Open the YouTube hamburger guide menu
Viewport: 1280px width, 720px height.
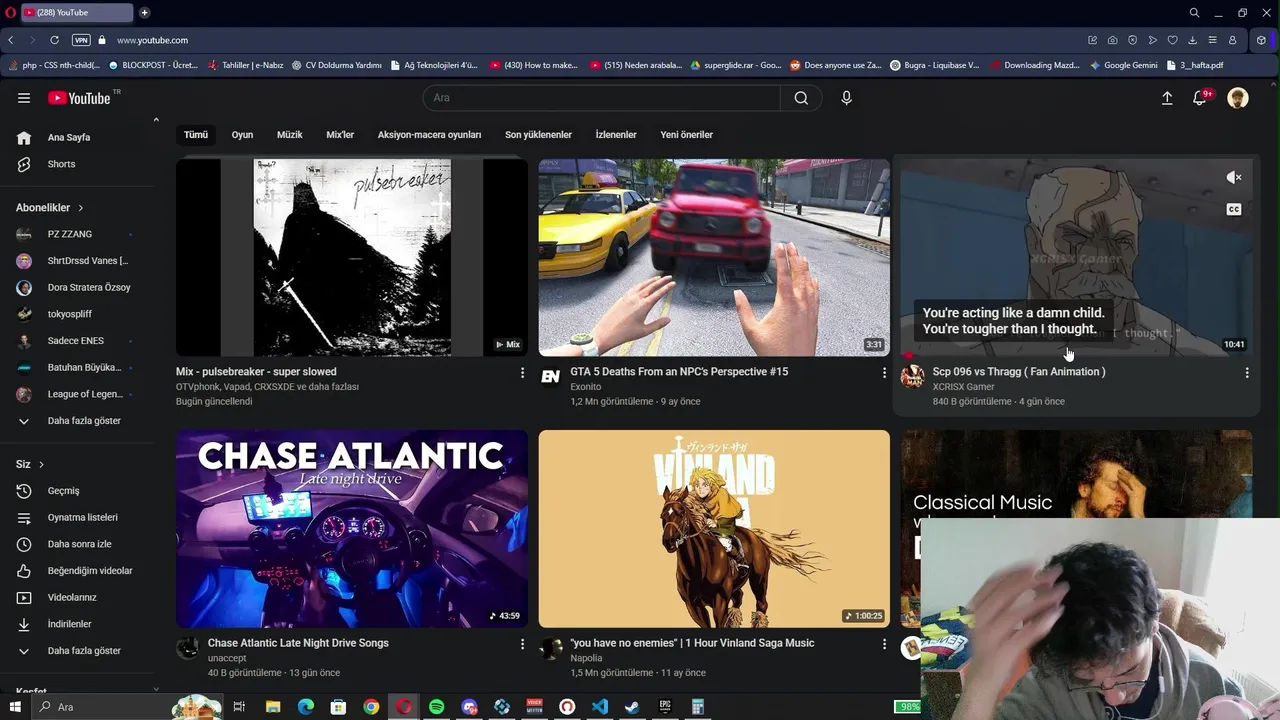(x=24, y=98)
